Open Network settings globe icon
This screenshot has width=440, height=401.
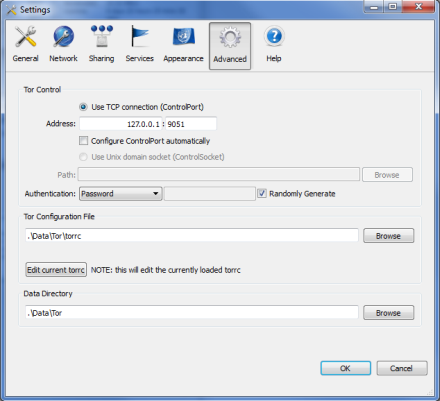[x=63, y=37]
